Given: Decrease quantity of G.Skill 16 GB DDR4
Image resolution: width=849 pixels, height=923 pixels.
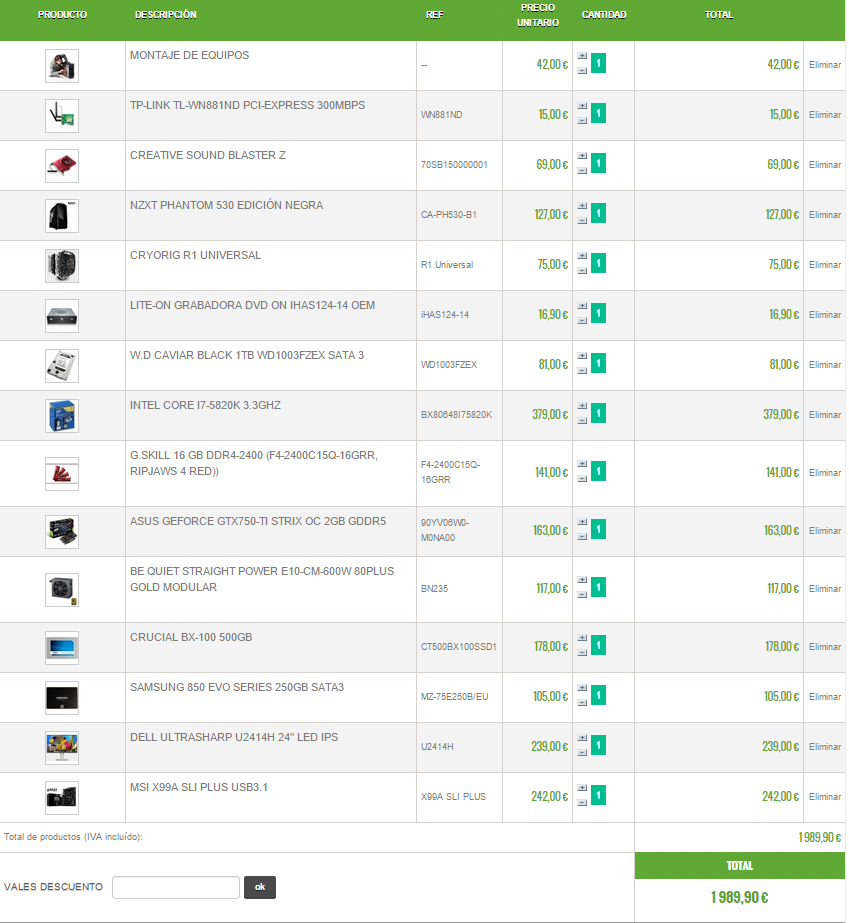Looking at the screenshot, I should pos(582,479).
